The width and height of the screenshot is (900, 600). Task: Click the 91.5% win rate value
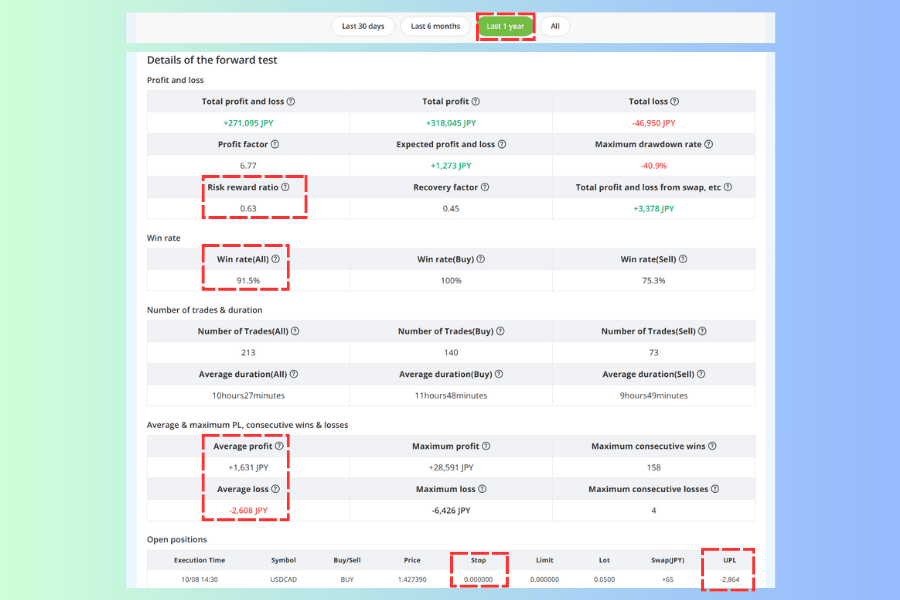coord(248,281)
